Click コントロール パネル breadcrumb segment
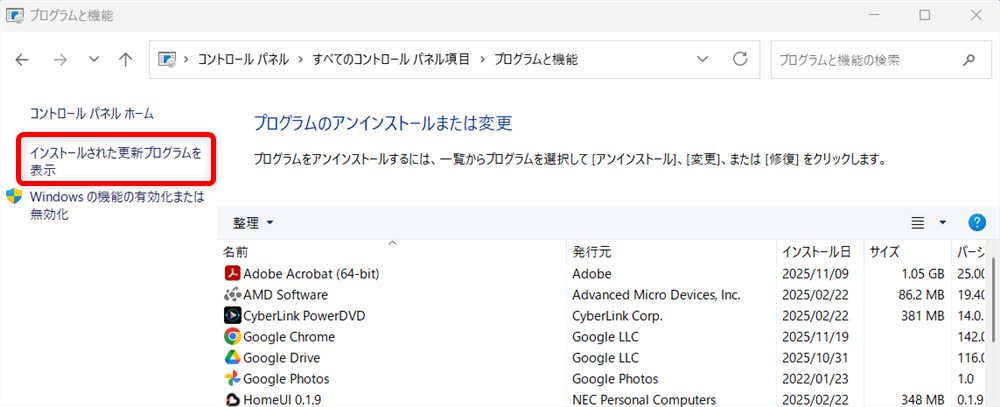Viewport: 1000px width, 407px height. pos(243,60)
